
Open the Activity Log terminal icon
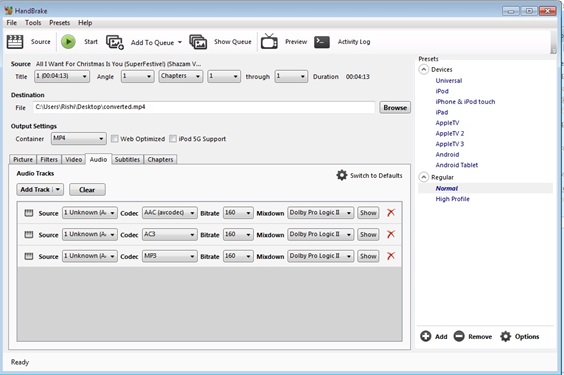[322, 42]
